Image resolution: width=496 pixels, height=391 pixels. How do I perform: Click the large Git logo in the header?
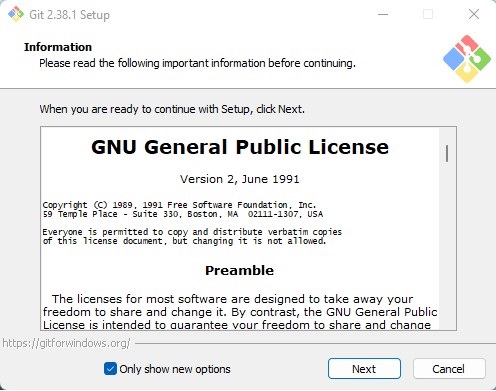pos(467,59)
